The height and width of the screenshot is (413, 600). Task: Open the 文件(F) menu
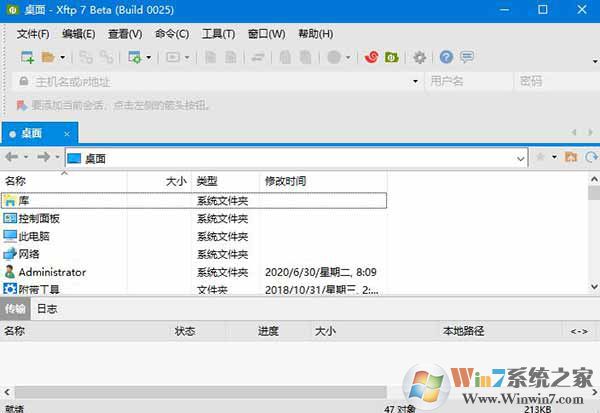tap(33, 34)
